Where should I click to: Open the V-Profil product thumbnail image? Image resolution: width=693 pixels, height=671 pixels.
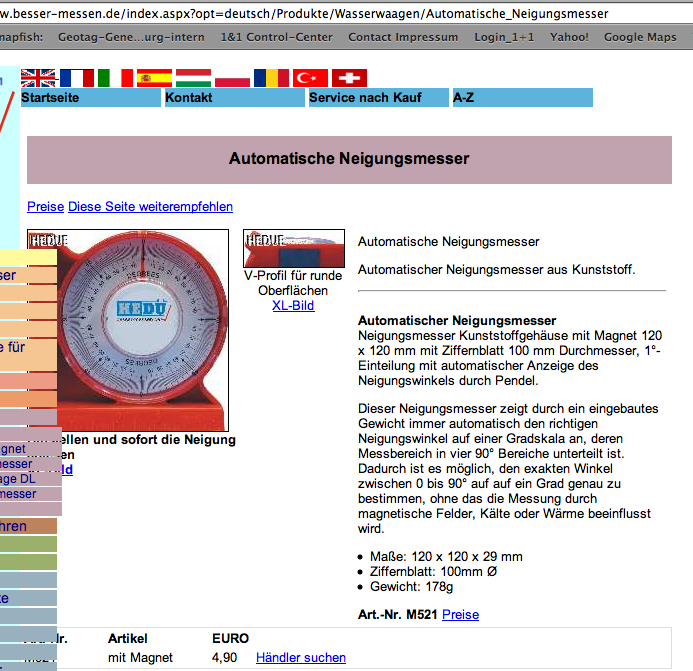293,248
